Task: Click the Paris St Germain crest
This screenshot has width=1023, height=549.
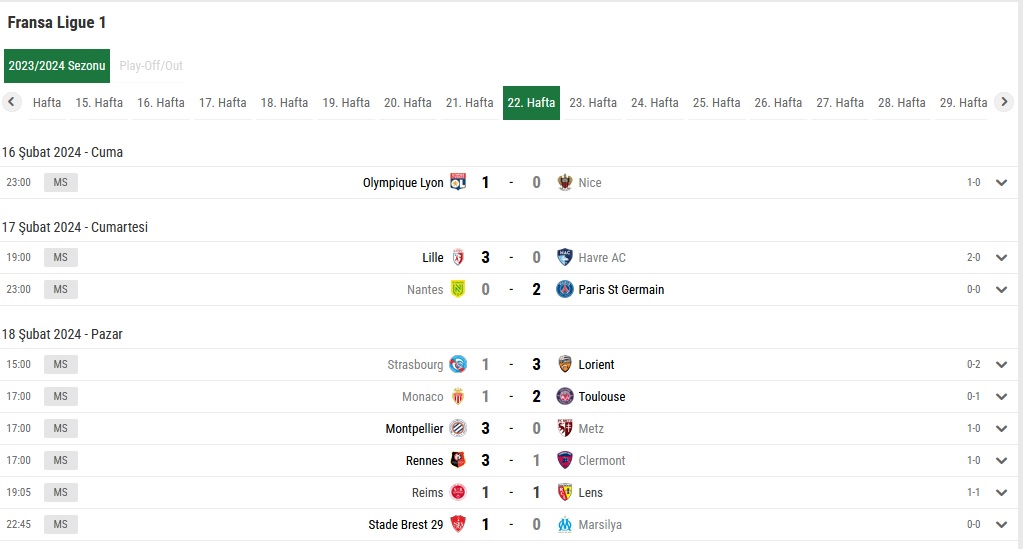Action: click(564, 289)
